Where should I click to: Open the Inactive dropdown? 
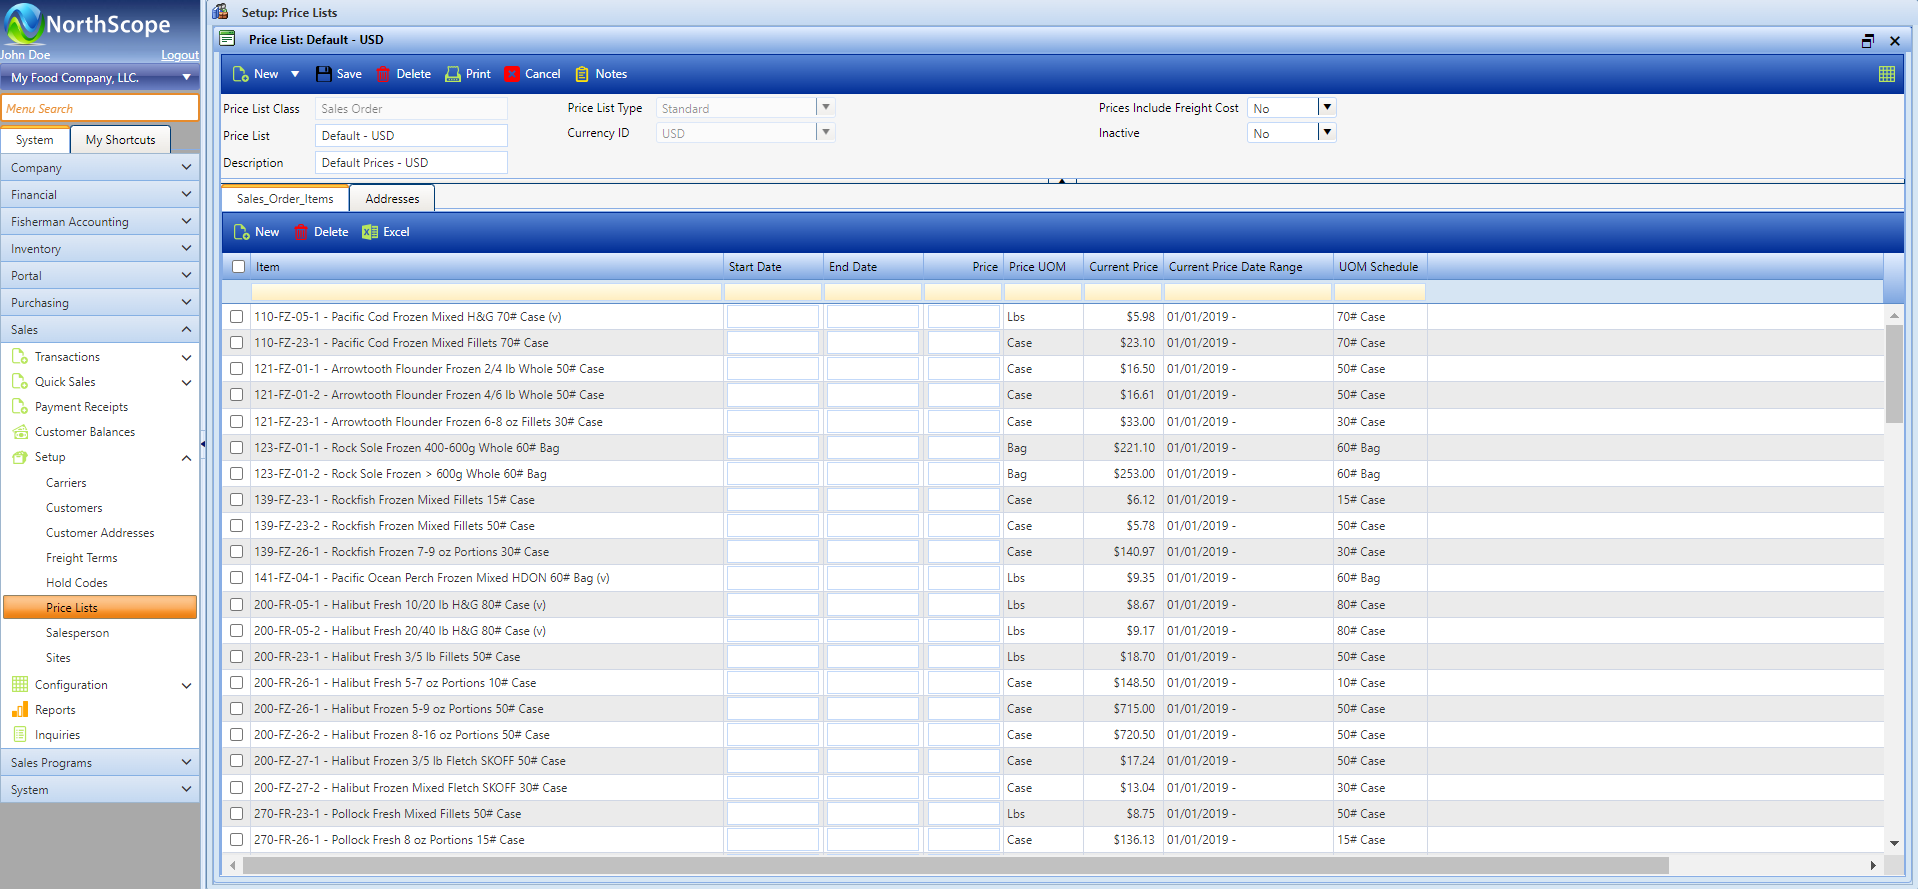point(1326,133)
